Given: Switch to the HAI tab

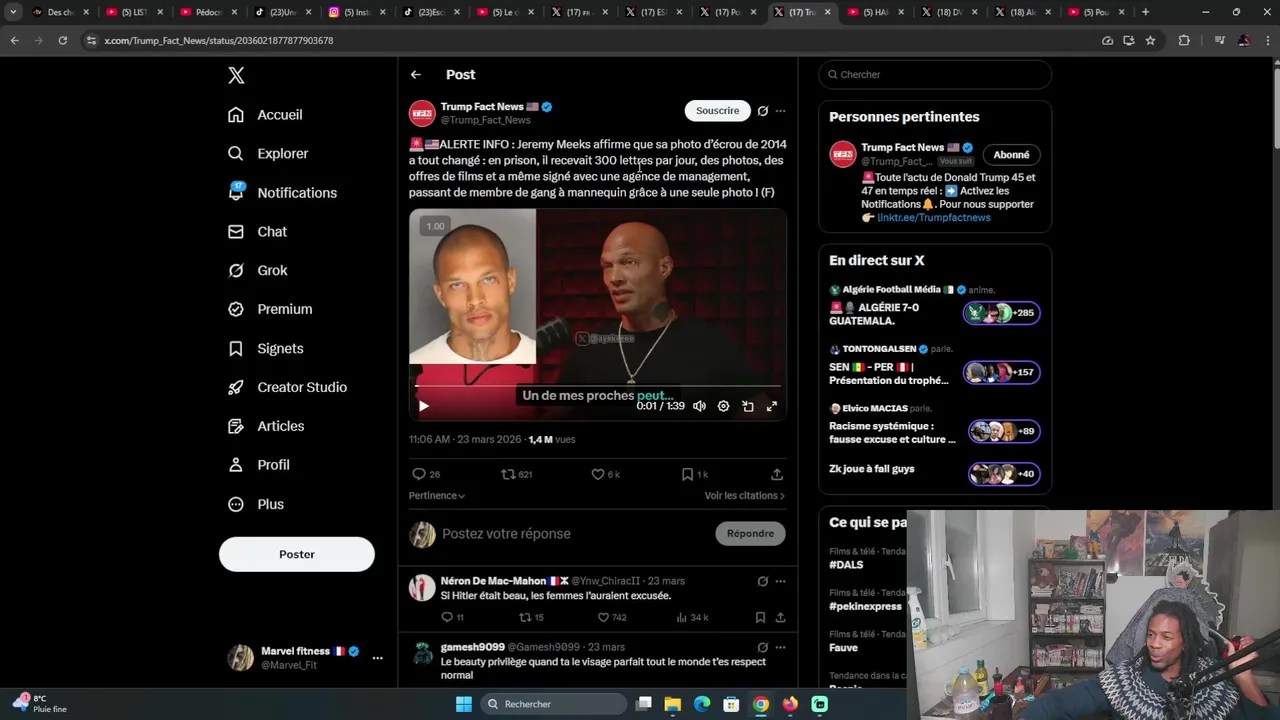Looking at the screenshot, I should tap(876, 12).
